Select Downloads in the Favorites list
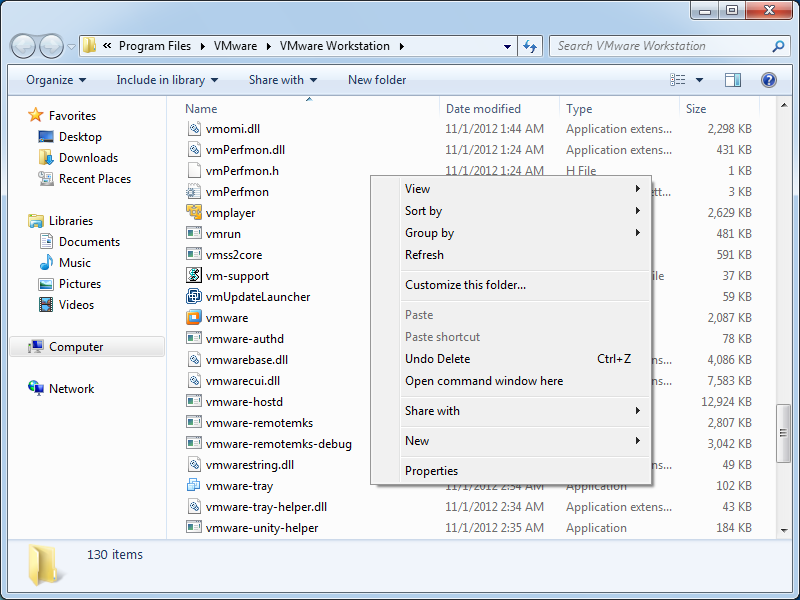The image size is (800, 600). point(88,158)
